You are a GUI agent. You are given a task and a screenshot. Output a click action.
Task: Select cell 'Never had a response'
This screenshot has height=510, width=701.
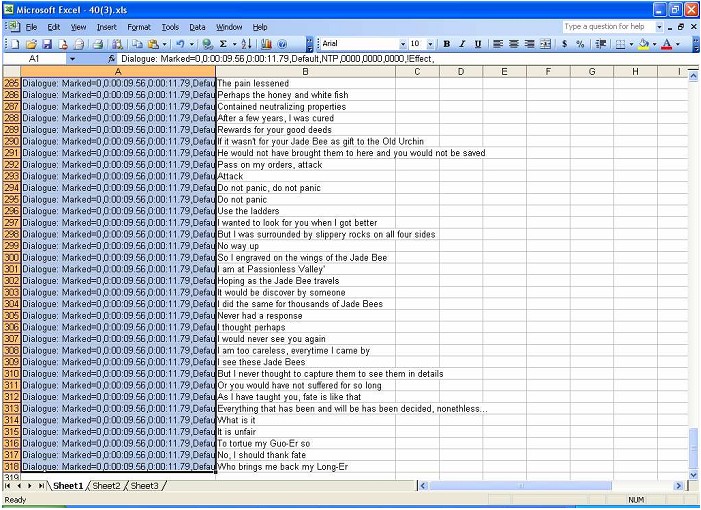[x=305, y=316]
